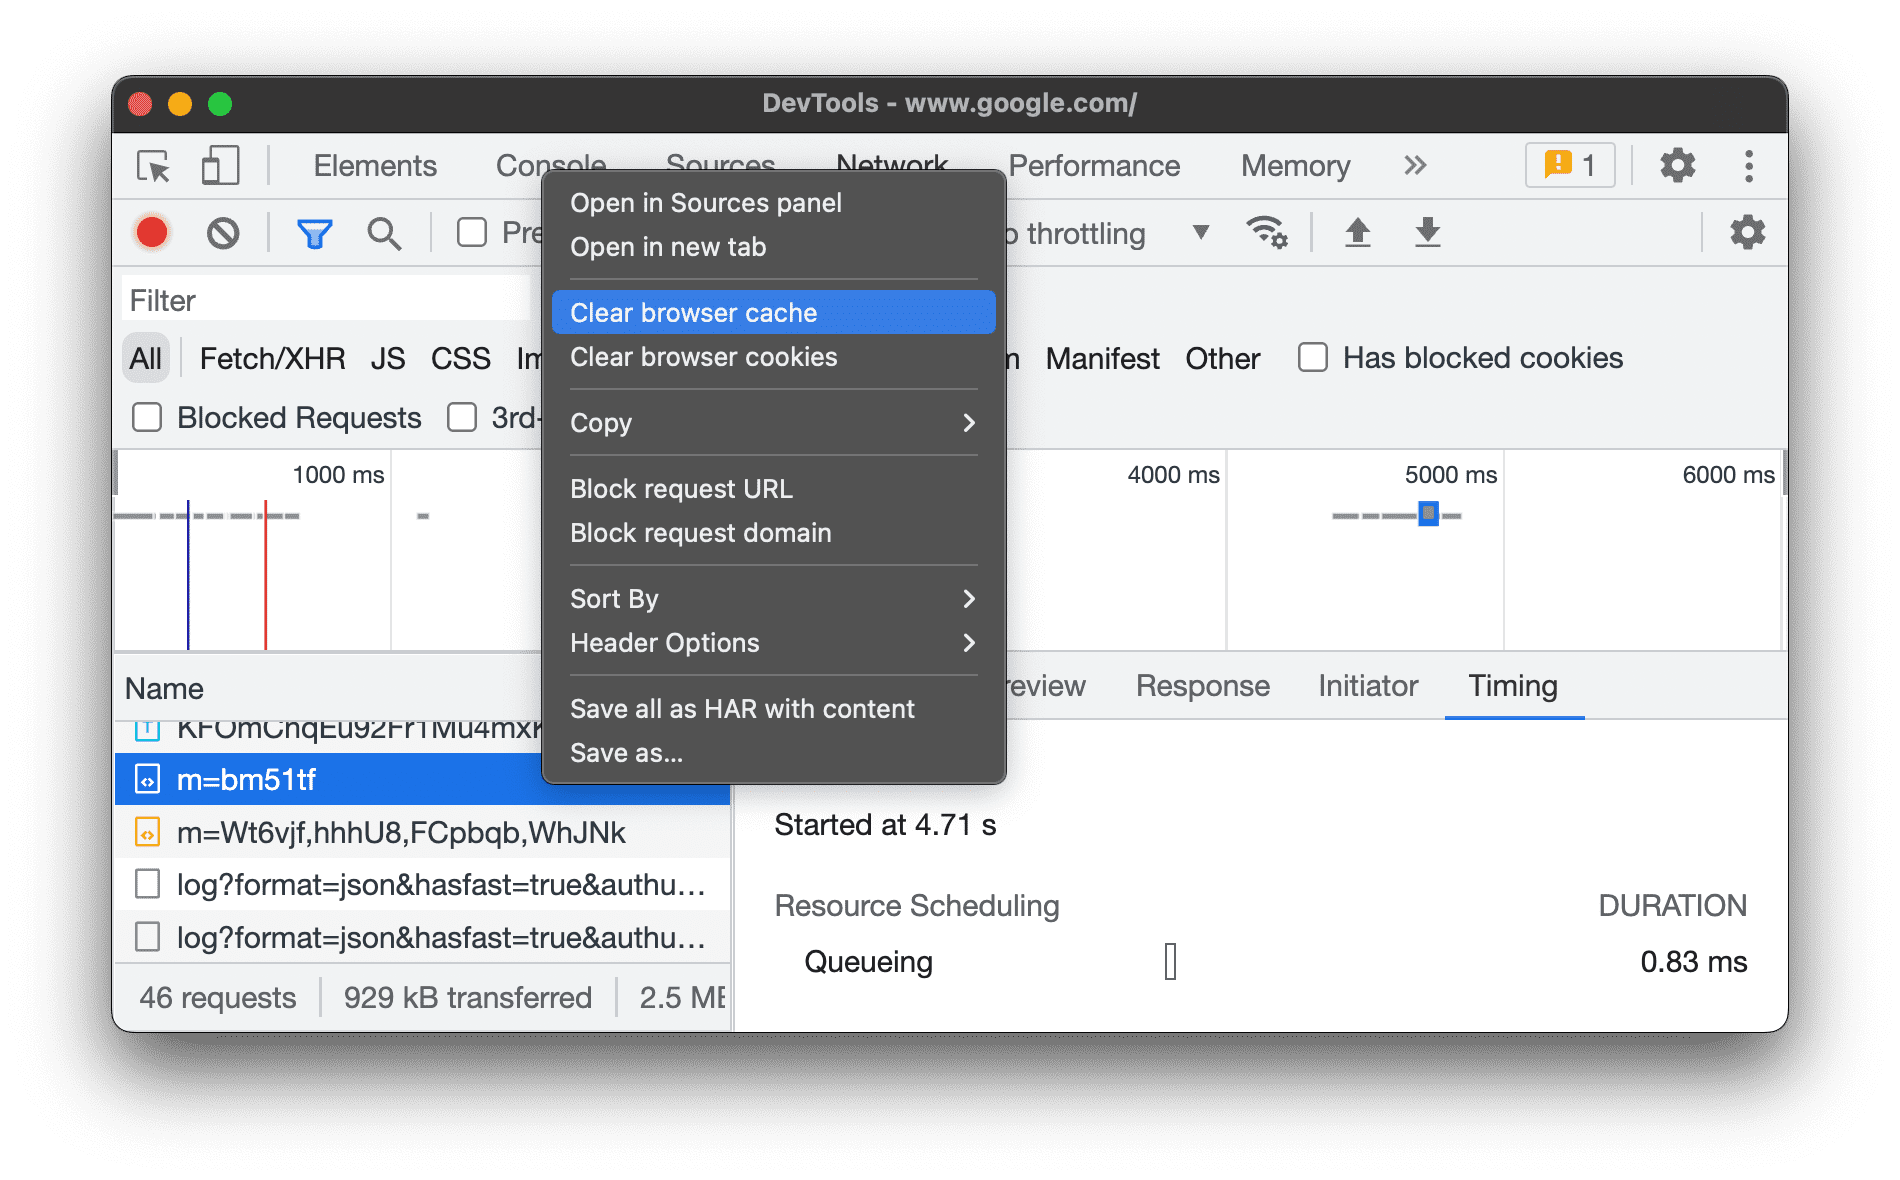The height and width of the screenshot is (1180, 1900).
Task: Click the Filter input field
Action: (300, 299)
